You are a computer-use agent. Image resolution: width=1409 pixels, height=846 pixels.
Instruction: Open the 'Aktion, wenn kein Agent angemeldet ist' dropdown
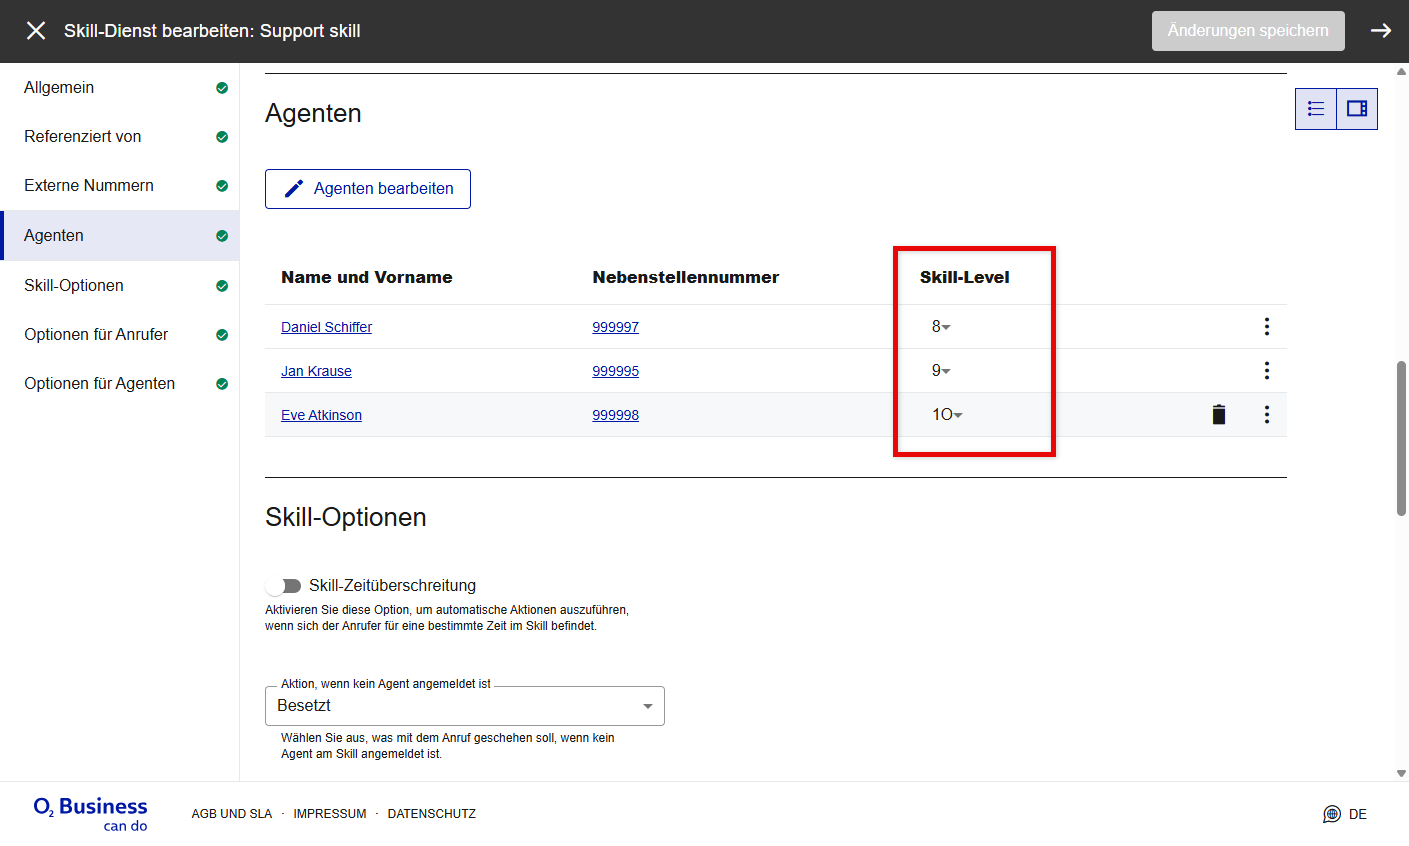pos(464,706)
